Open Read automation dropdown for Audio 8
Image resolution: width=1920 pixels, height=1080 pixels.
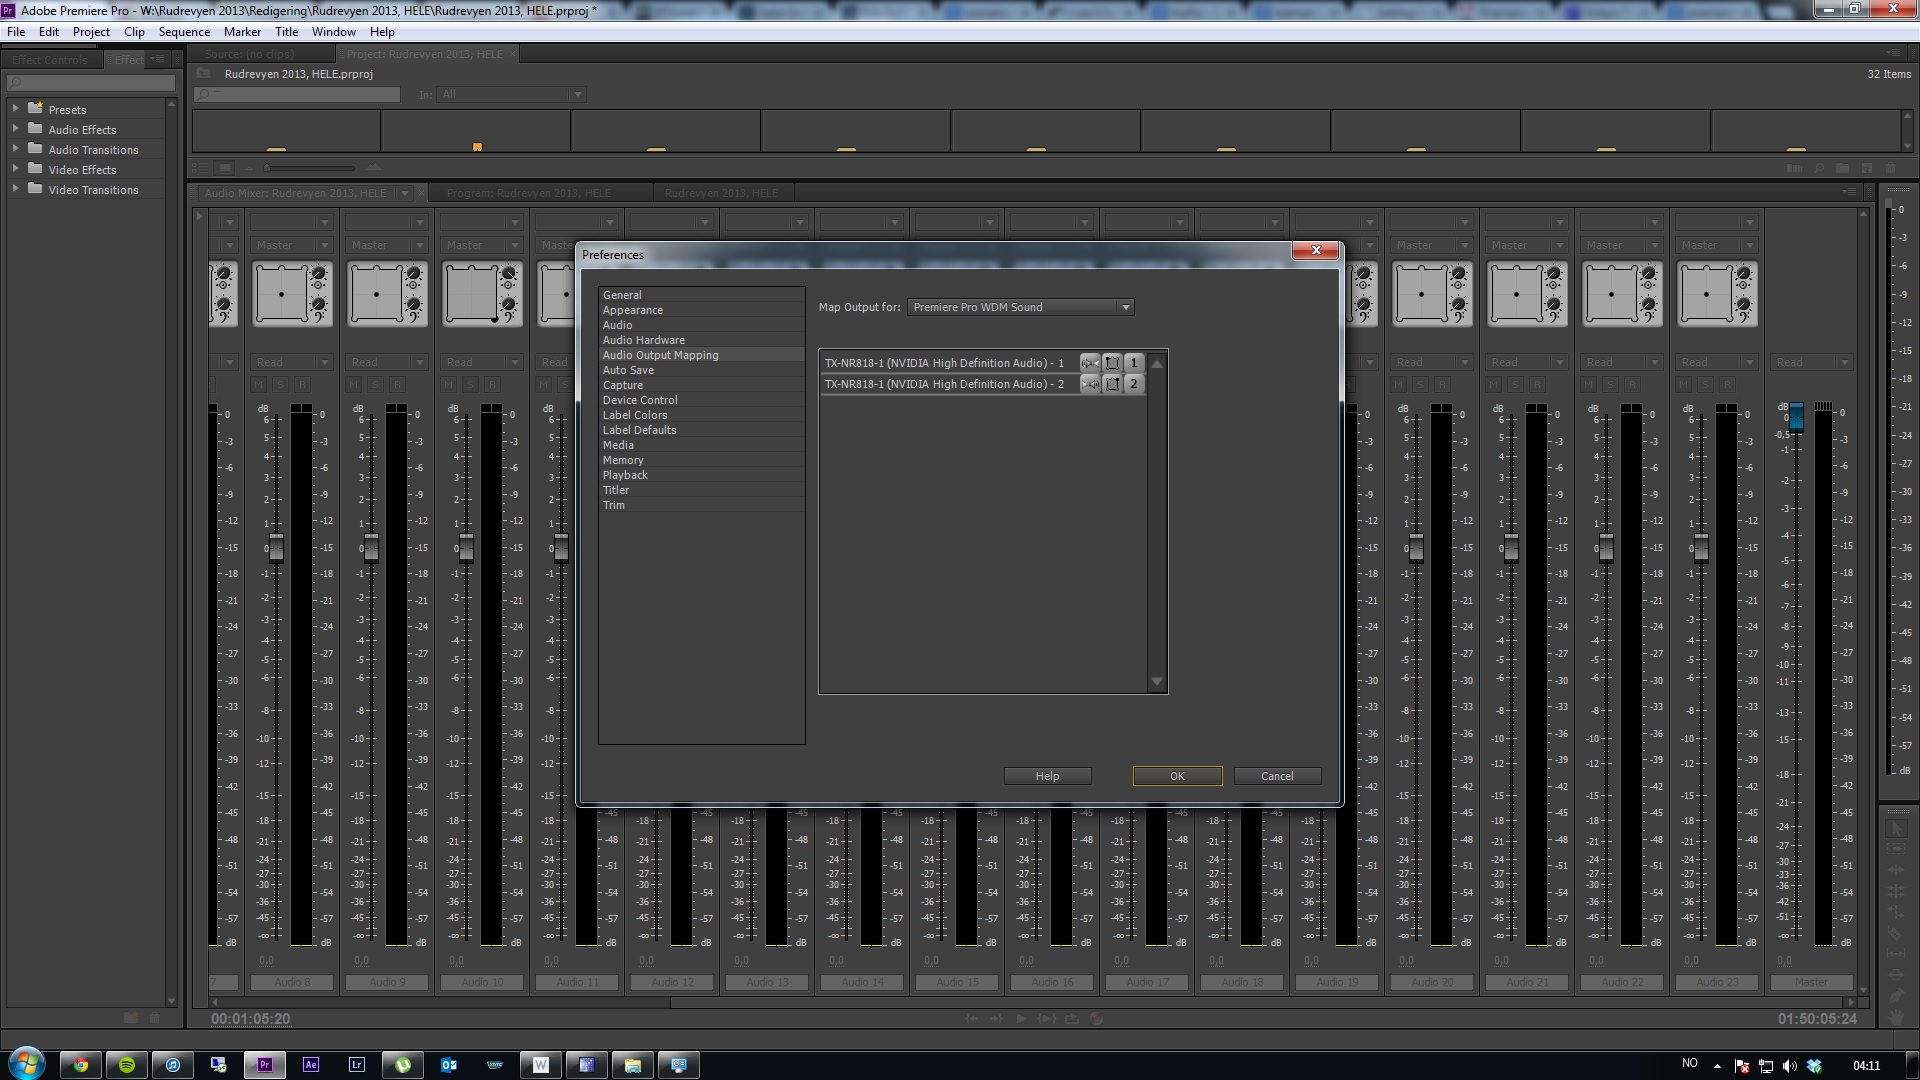(291, 362)
